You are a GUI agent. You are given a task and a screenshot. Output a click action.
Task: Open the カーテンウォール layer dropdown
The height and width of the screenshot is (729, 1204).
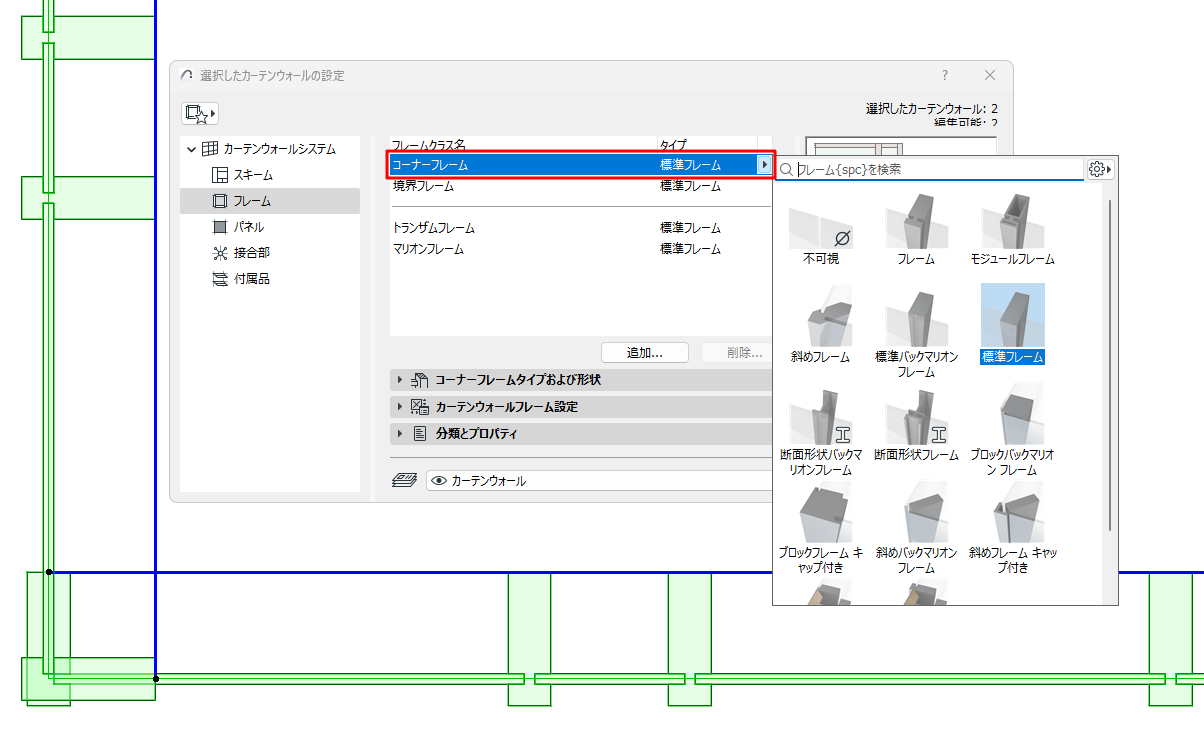599,481
